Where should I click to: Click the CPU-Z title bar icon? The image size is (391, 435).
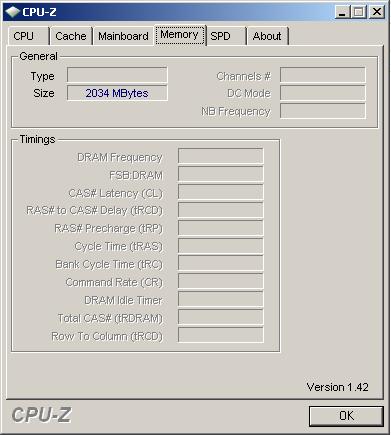point(12,12)
